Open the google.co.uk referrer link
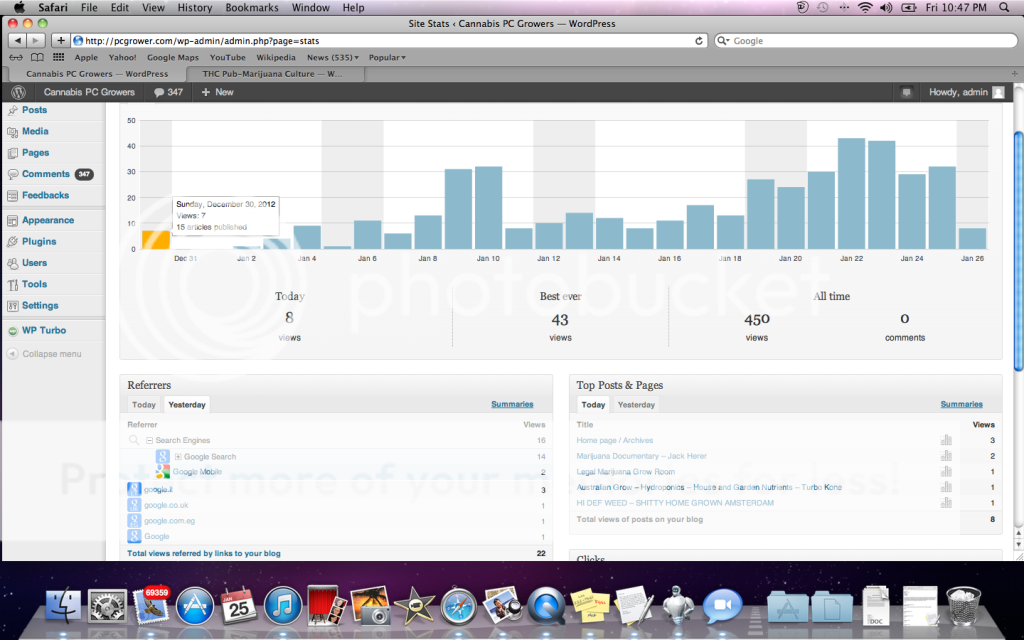The image size is (1024, 640). [166, 505]
